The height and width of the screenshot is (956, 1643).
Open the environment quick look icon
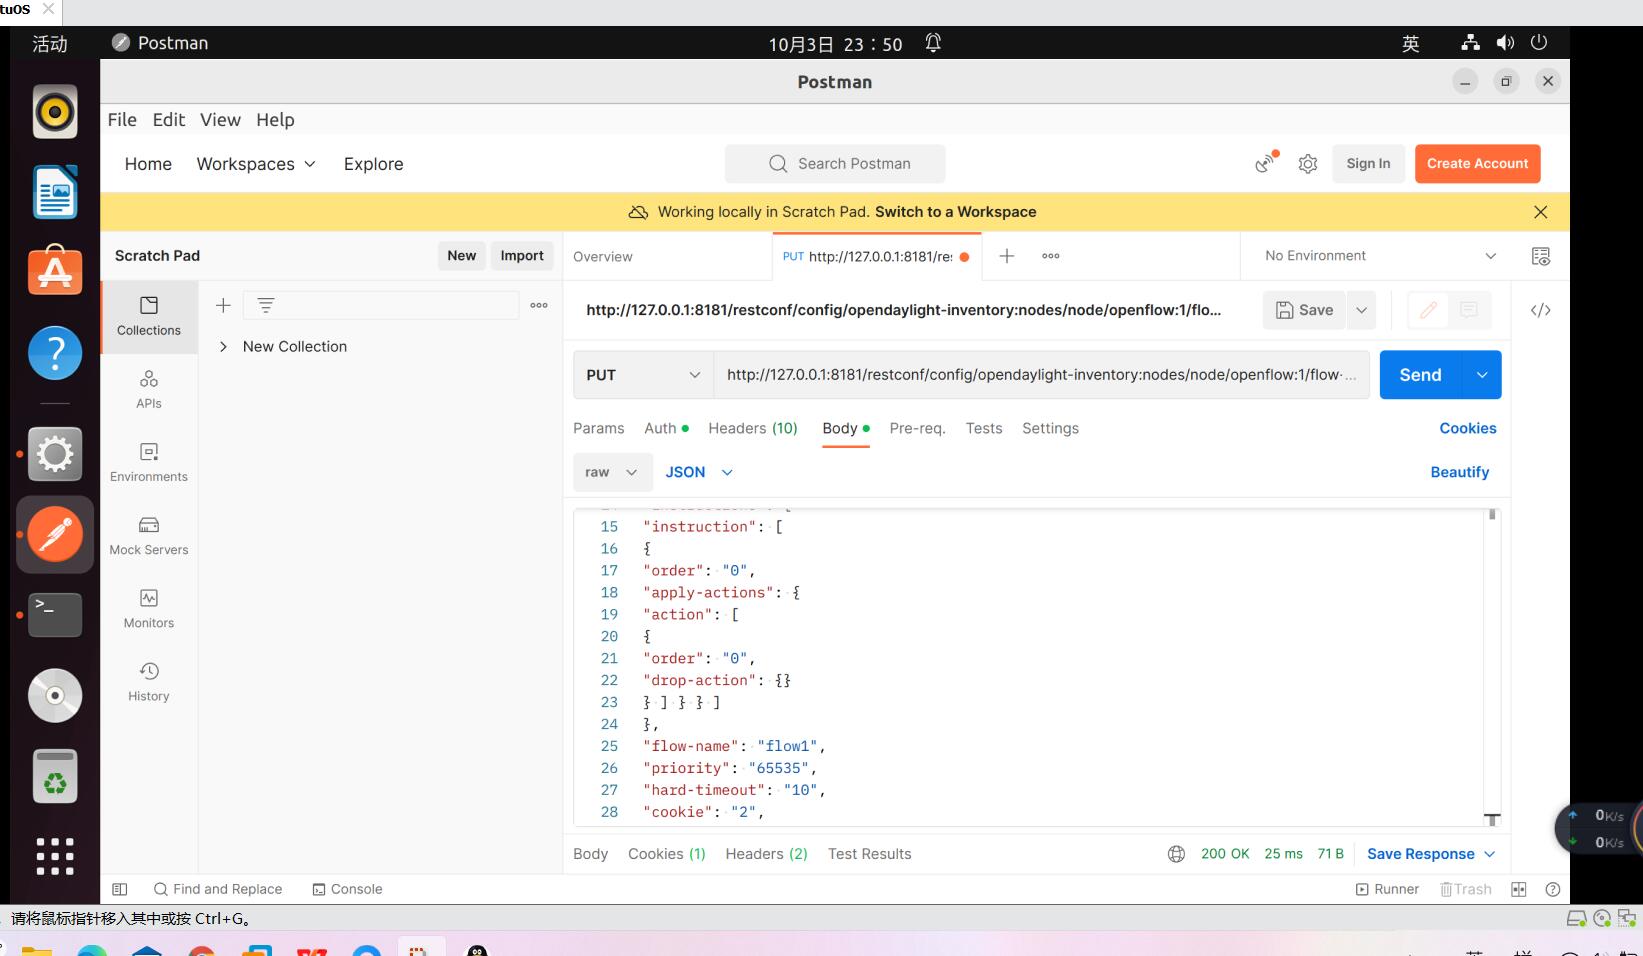[1540, 256]
